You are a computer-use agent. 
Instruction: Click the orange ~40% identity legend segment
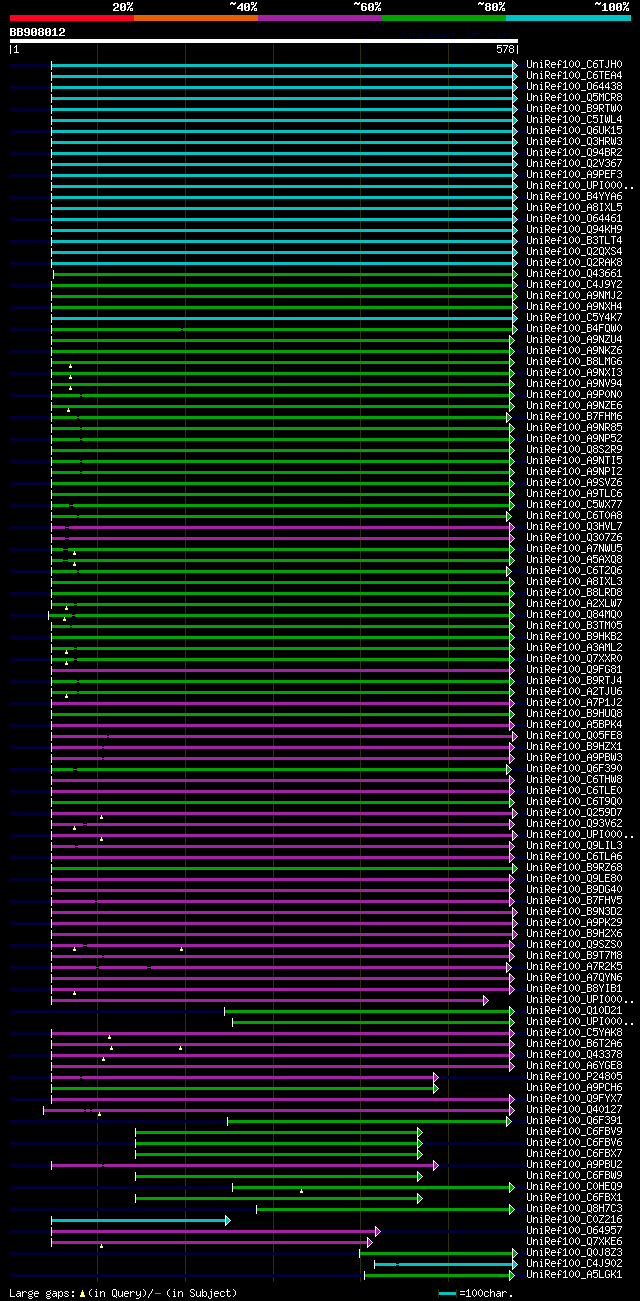pos(195,17)
